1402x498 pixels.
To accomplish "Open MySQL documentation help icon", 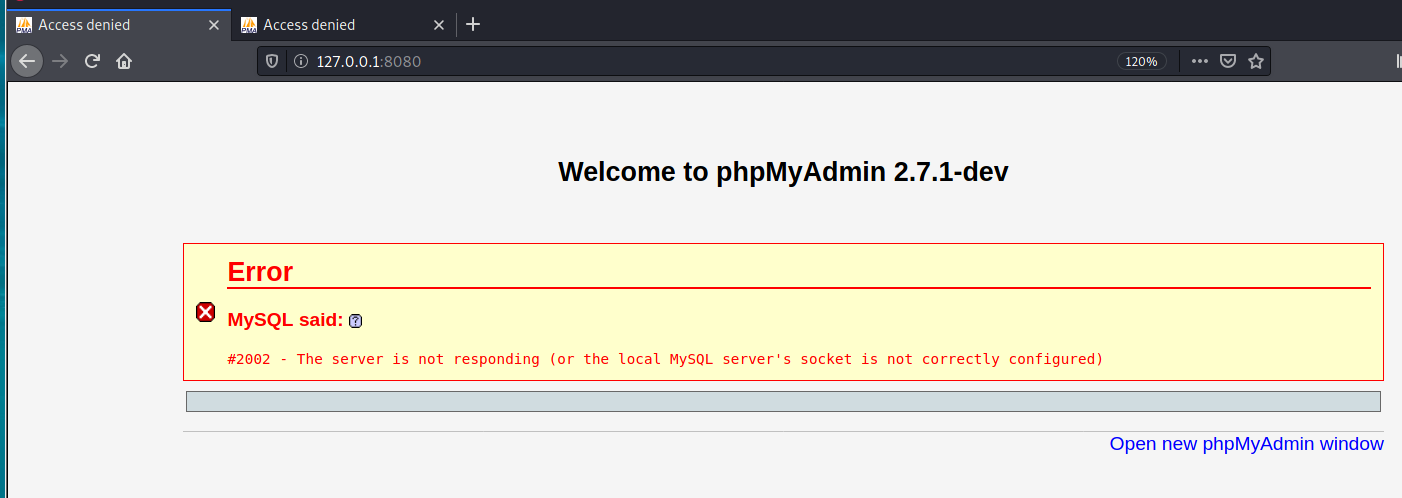I will point(356,321).
